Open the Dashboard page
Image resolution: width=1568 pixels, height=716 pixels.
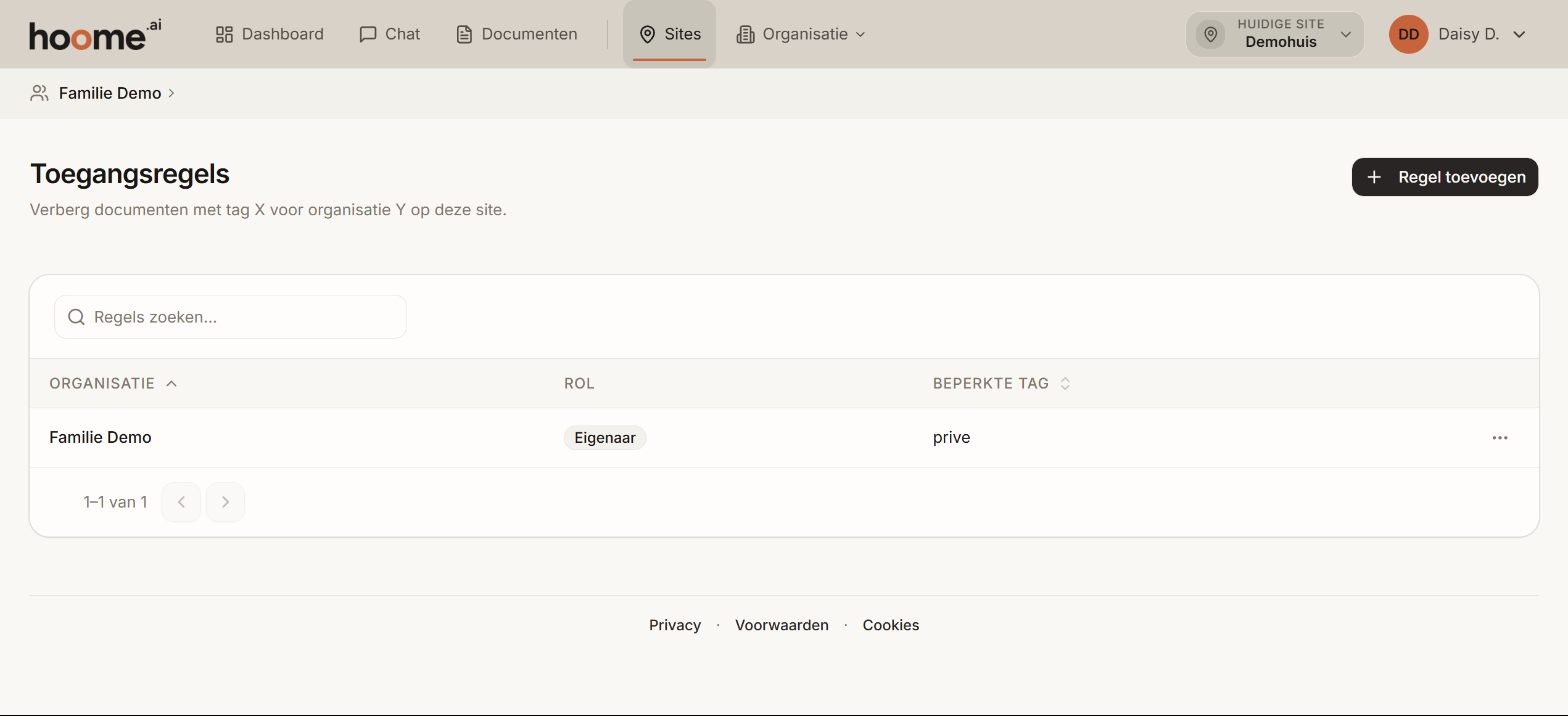270,34
